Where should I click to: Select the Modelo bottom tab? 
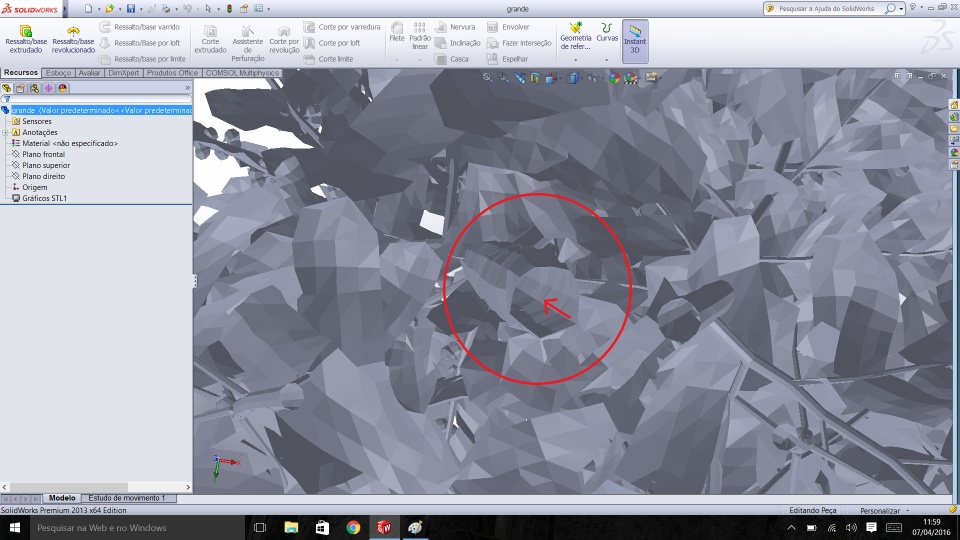(x=62, y=498)
